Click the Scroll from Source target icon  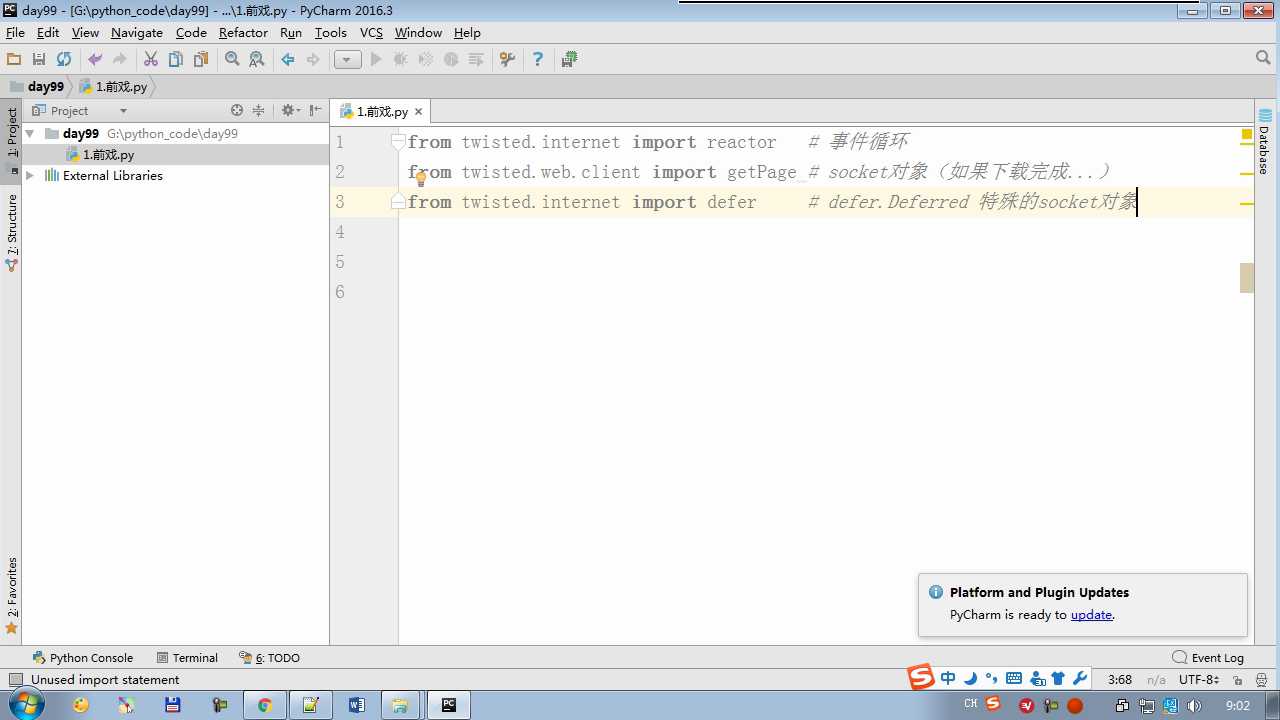coord(237,111)
